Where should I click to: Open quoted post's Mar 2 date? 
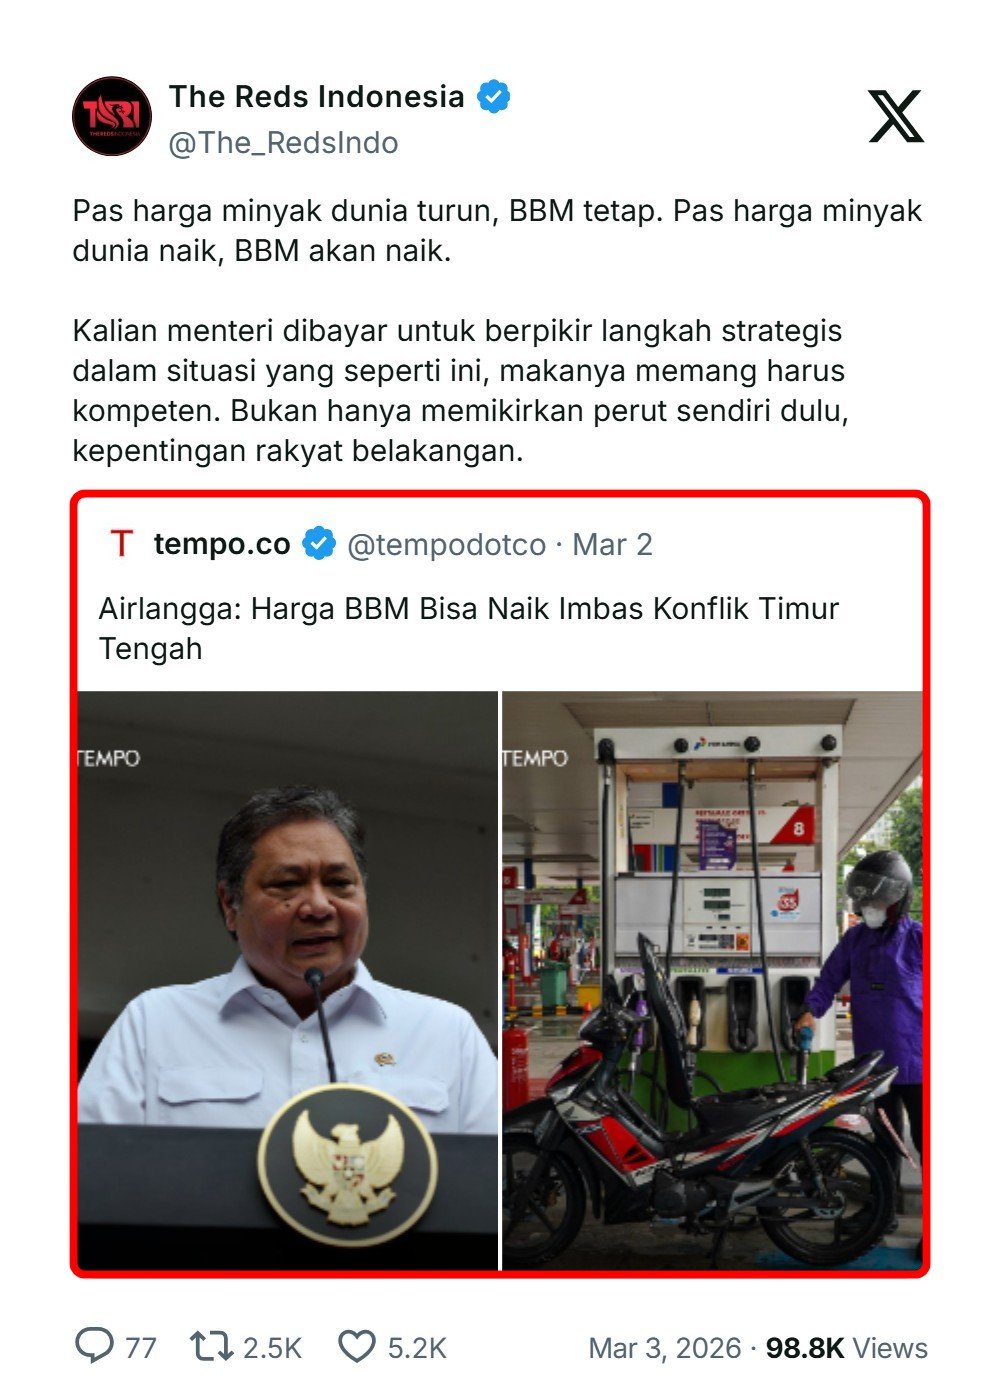pos(612,545)
